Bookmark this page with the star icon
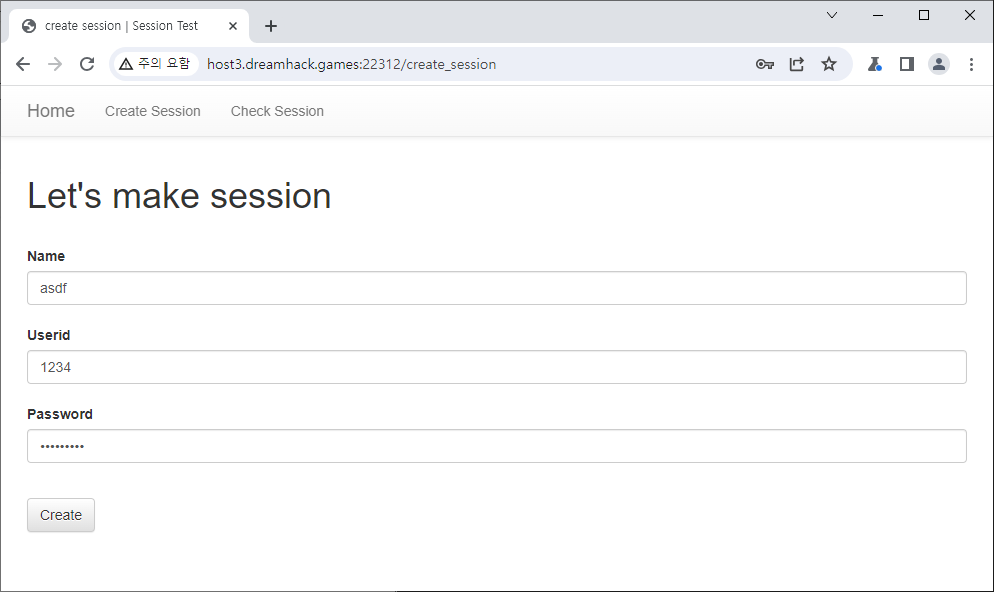Screen dimensions: 994x592 pos(829,64)
